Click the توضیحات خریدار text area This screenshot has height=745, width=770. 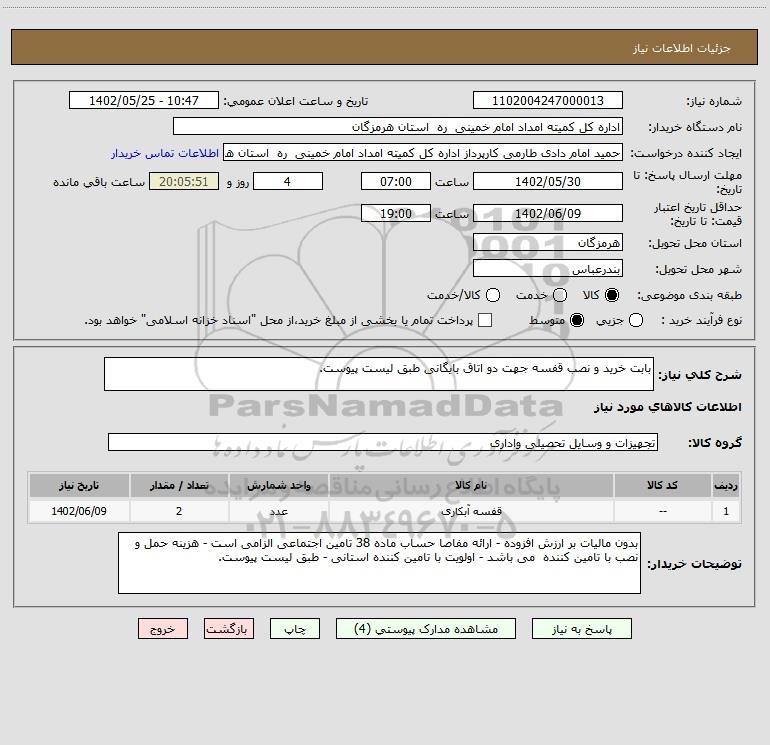click(x=379, y=563)
